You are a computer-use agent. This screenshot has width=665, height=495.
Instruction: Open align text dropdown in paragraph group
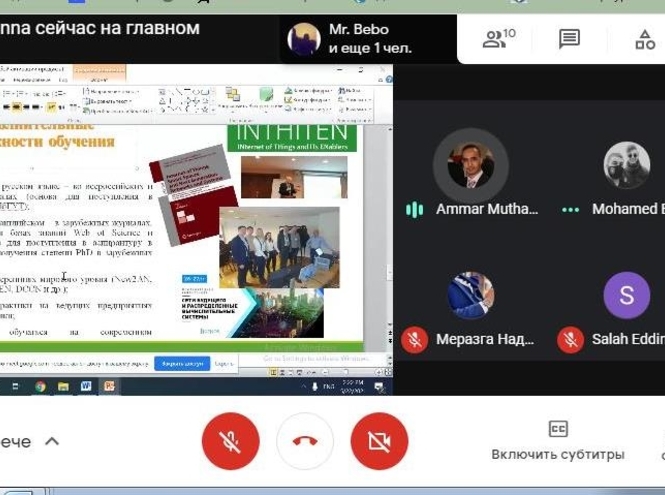tap(109, 101)
